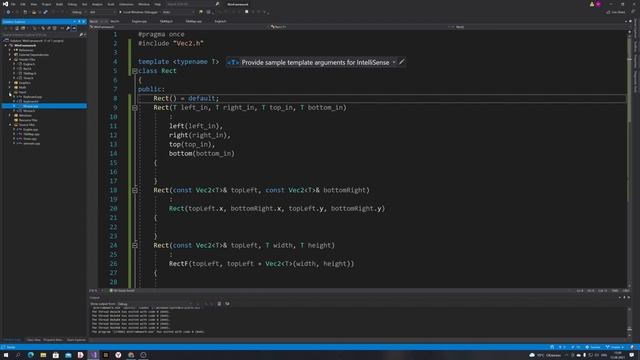Open the Show output from dropdown
640x360 pixels.
tap(154, 304)
